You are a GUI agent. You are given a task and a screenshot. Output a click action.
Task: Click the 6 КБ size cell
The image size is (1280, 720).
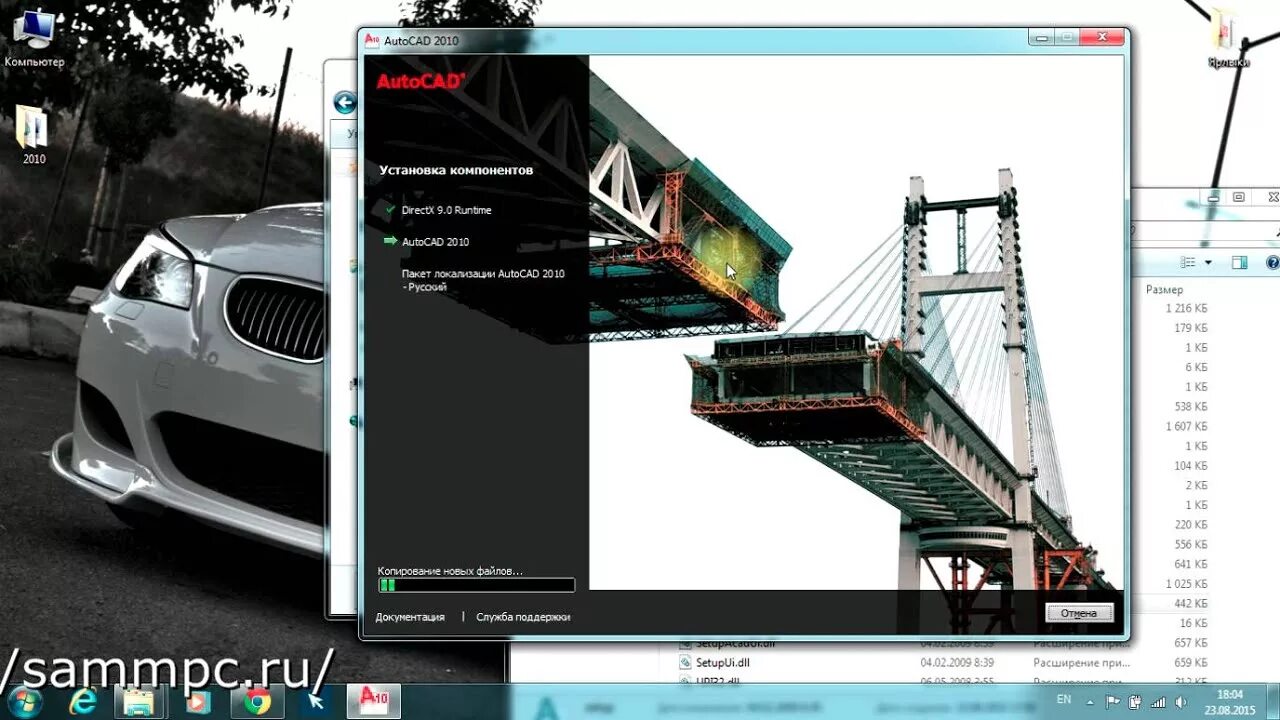tap(1196, 367)
